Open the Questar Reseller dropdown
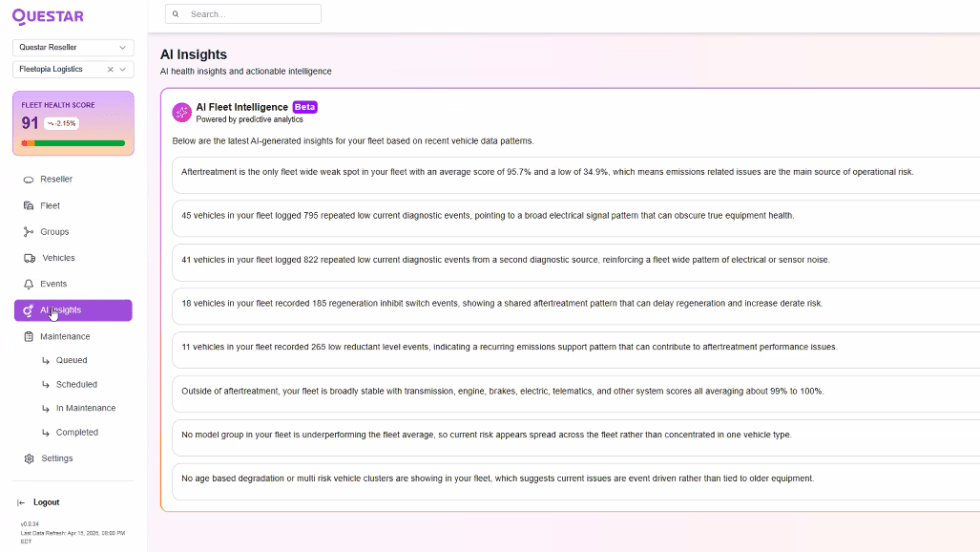 (x=73, y=48)
